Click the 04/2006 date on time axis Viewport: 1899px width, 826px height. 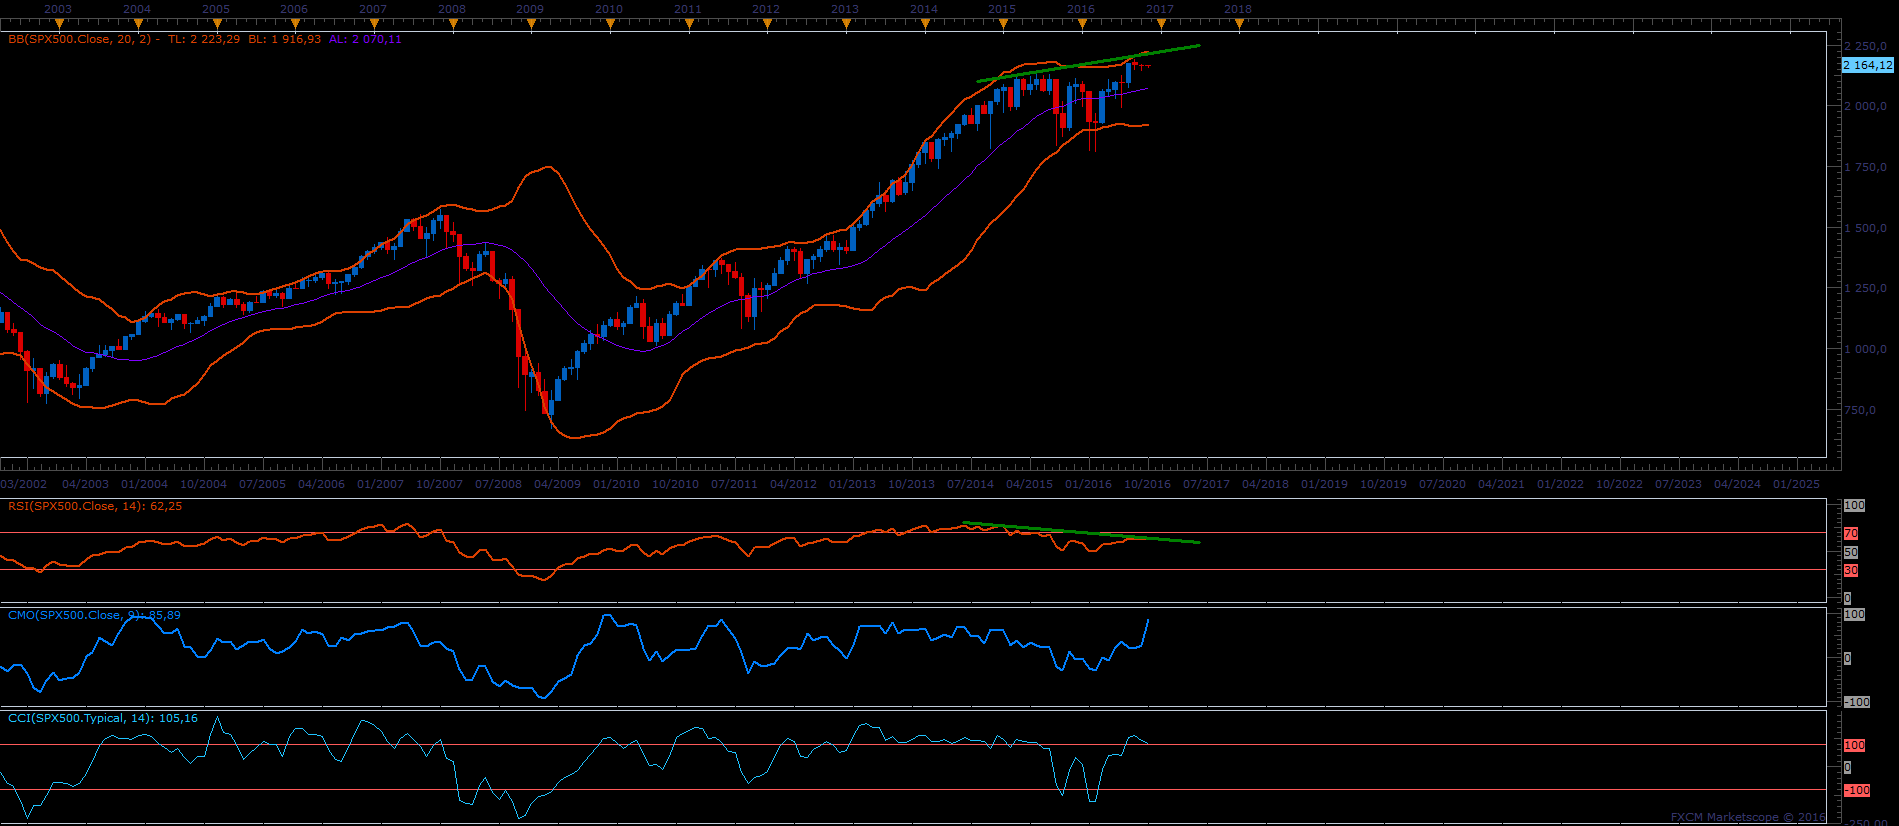pyautogui.click(x=322, y=484)
